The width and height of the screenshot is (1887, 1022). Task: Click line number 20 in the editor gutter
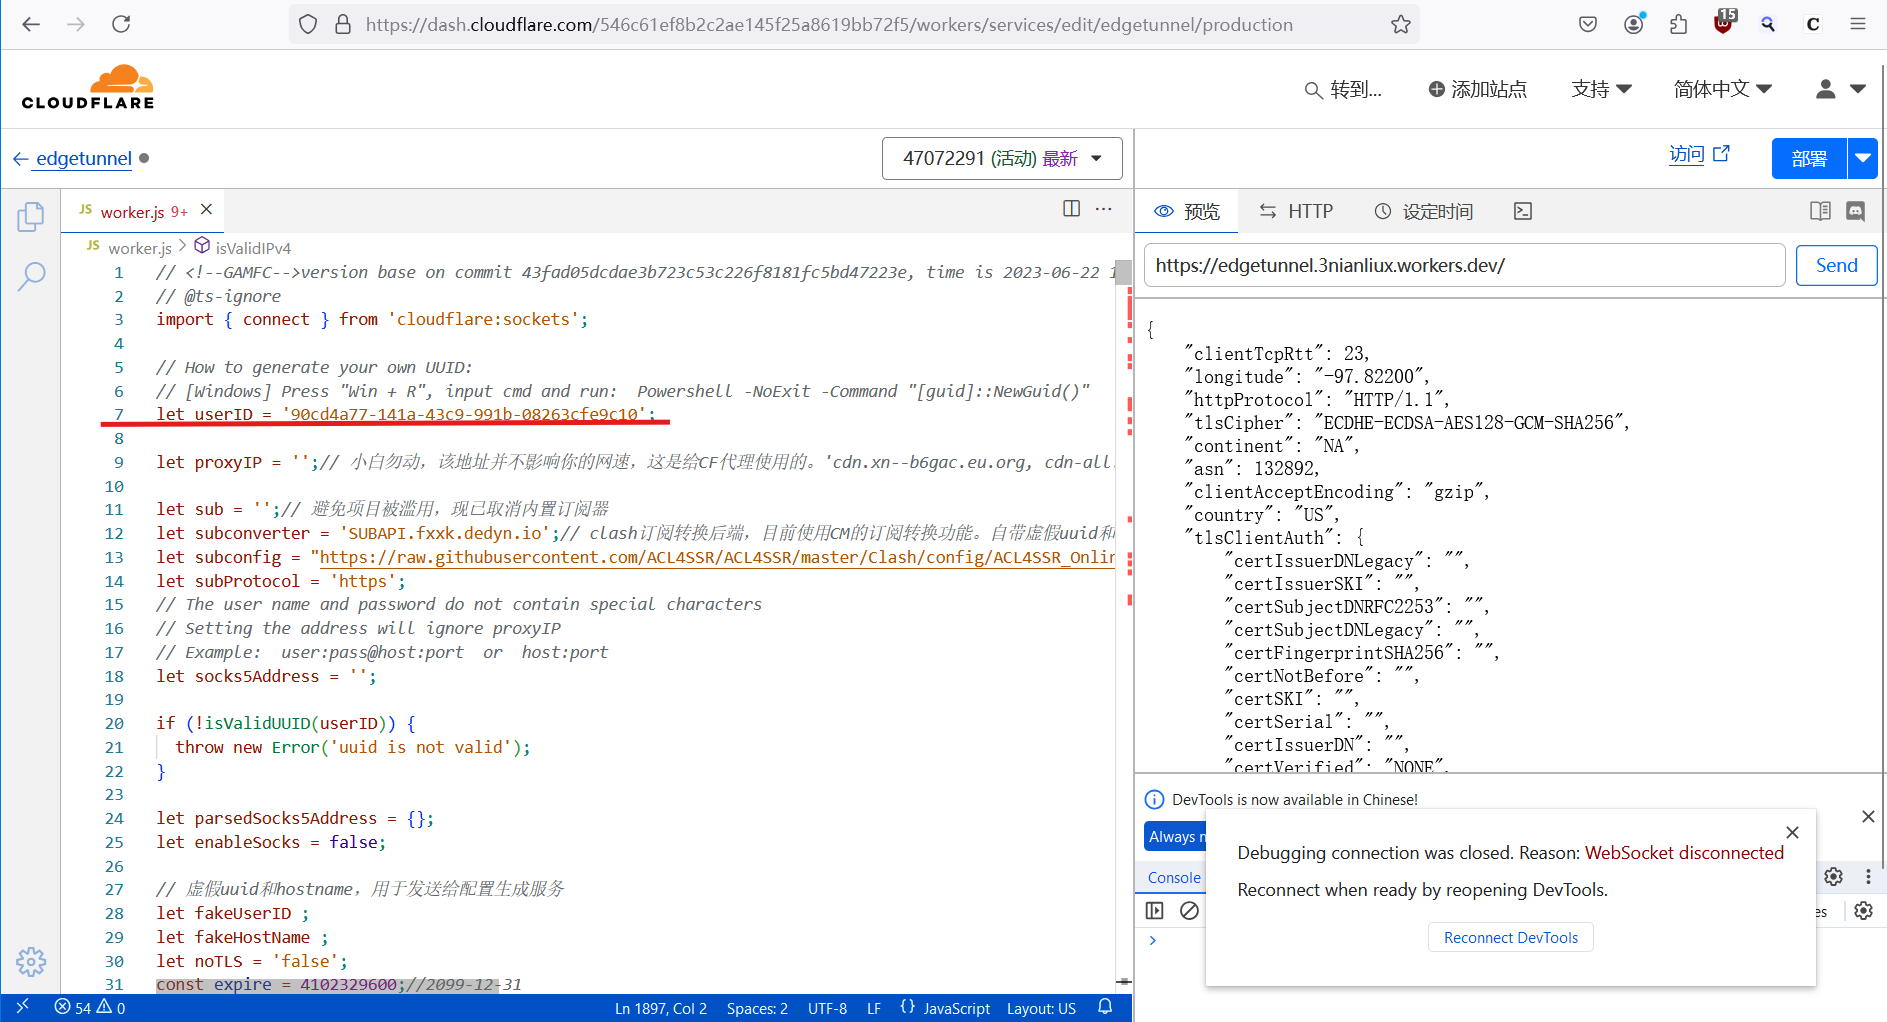pos(114,723)
